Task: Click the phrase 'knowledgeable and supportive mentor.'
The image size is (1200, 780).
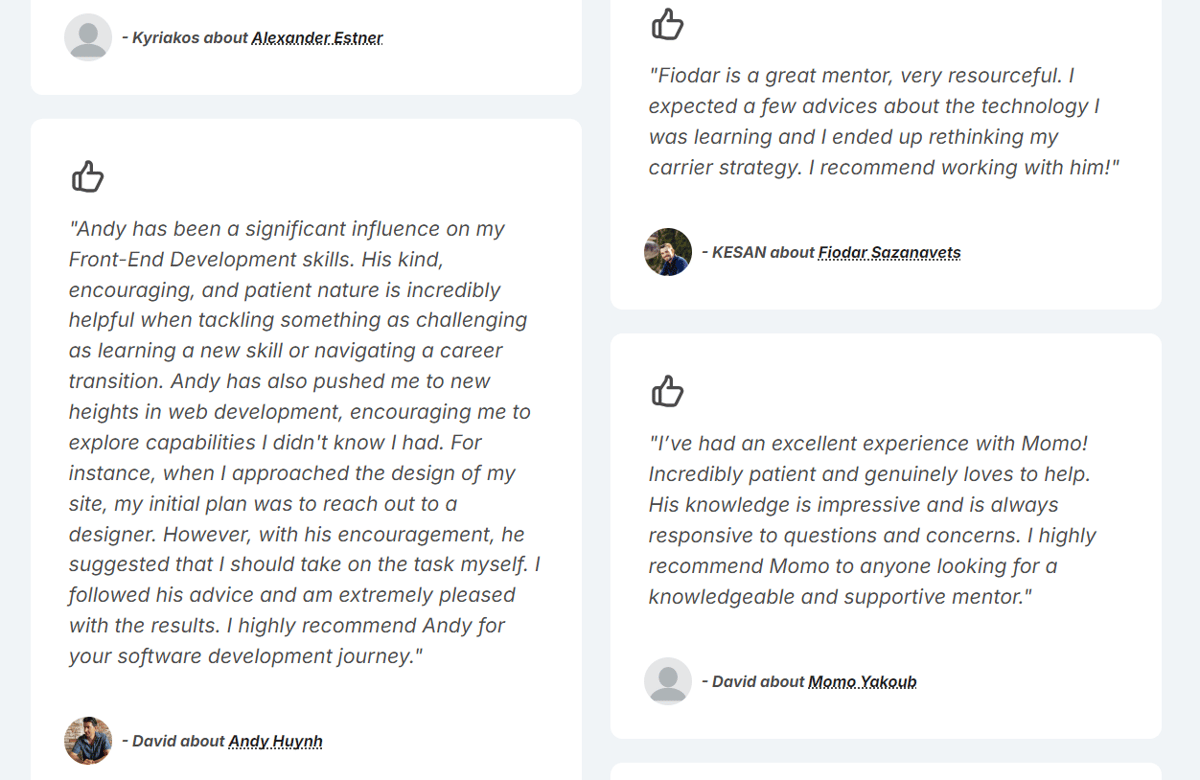Action: (840, 597)
